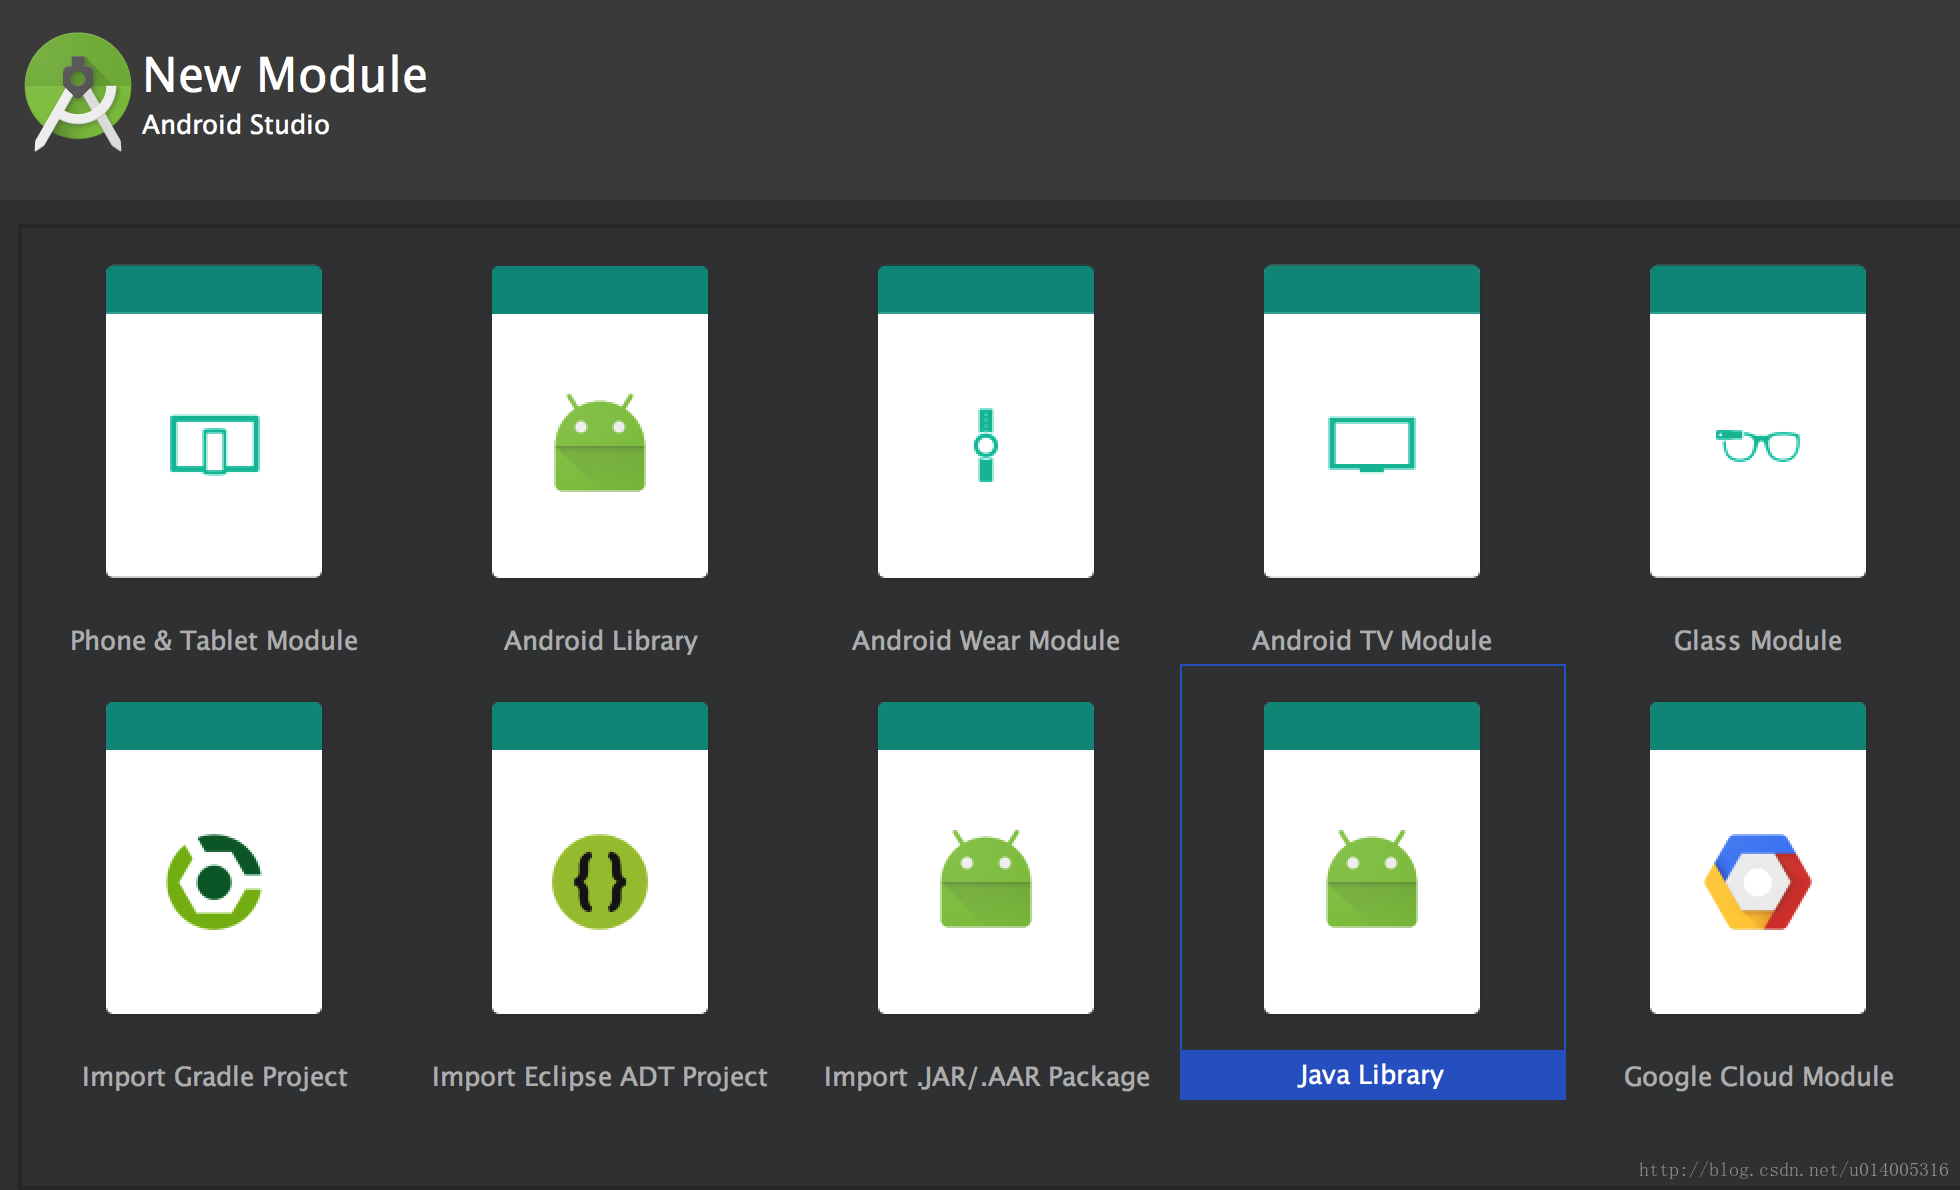Select the Android Wear Module card
This screenshot has width=1960, height=1190.
(x=986, y=421)
